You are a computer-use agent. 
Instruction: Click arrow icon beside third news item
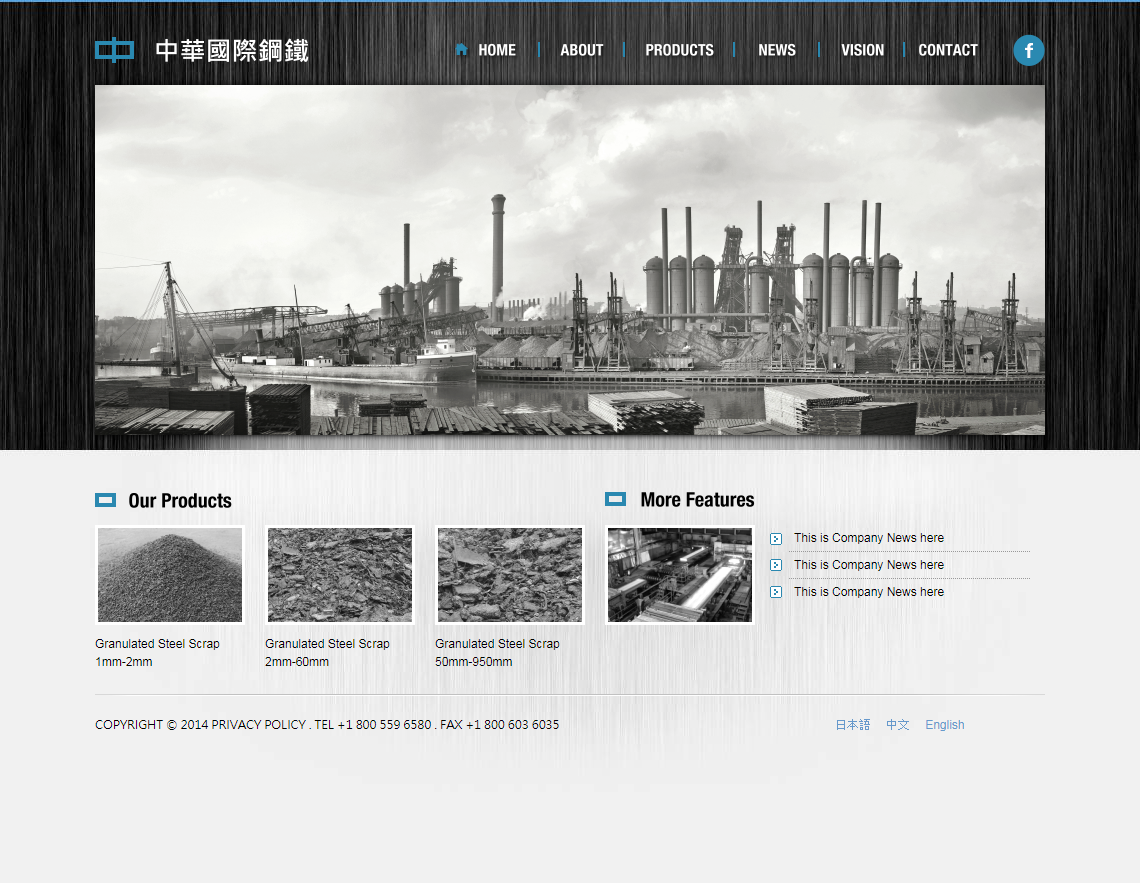776,593
